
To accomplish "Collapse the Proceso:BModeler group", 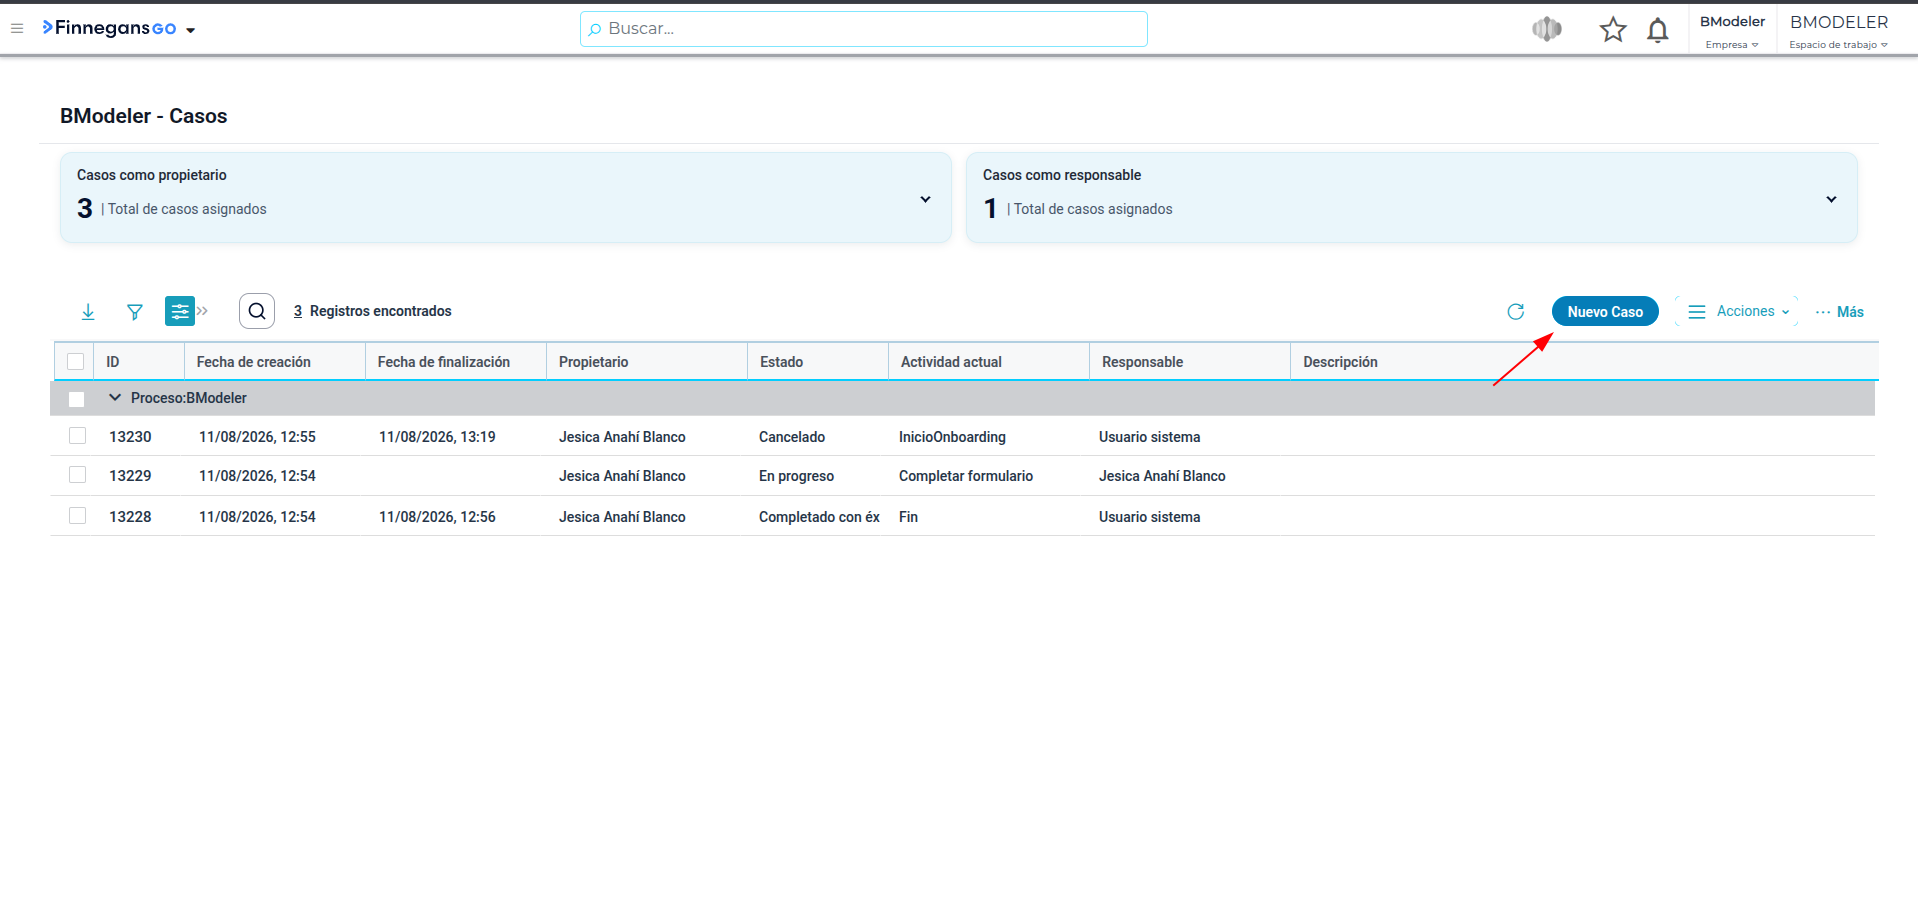I will point(115,398).
